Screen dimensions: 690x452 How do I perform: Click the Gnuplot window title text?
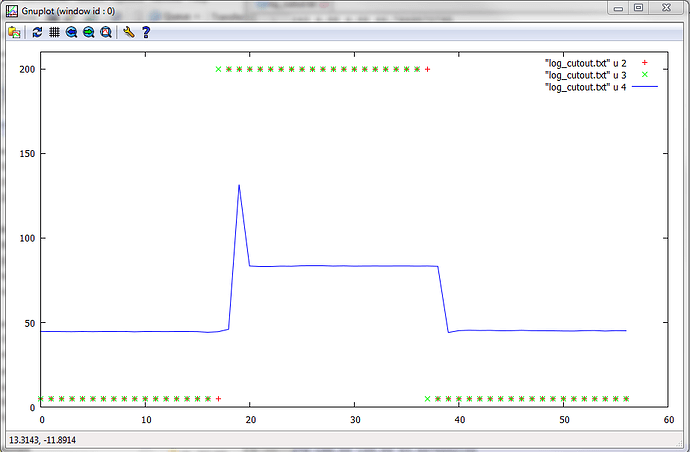pyautogui.click(x=68, y=11)
